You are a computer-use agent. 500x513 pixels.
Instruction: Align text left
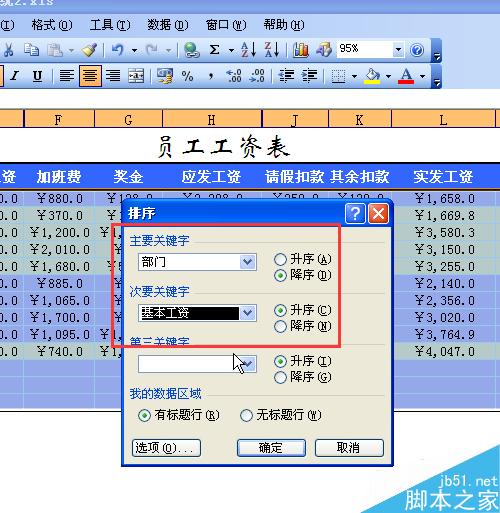(x=67, y=76)
